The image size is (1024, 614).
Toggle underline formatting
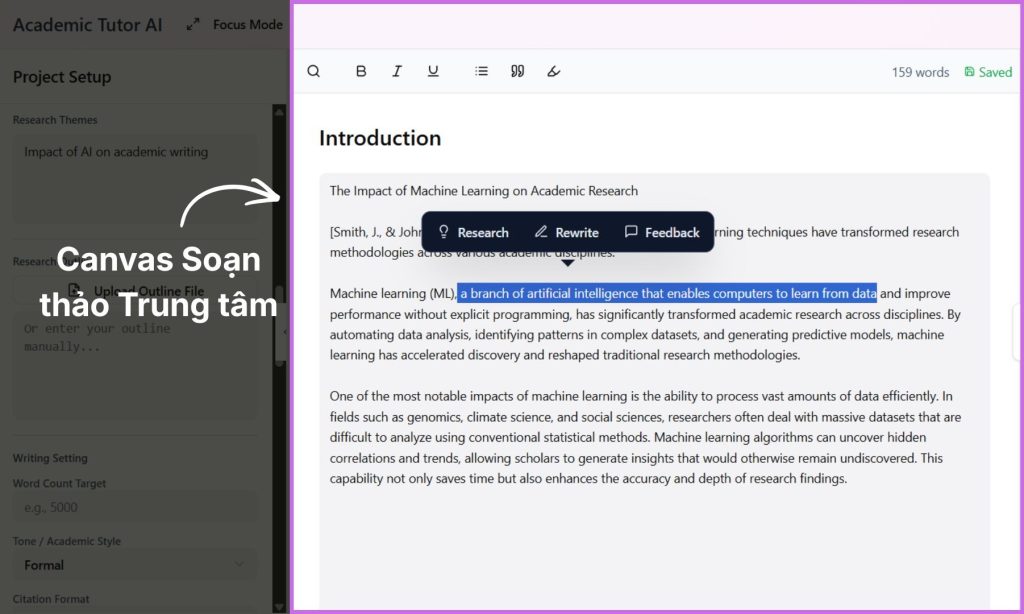coord(433,71)
